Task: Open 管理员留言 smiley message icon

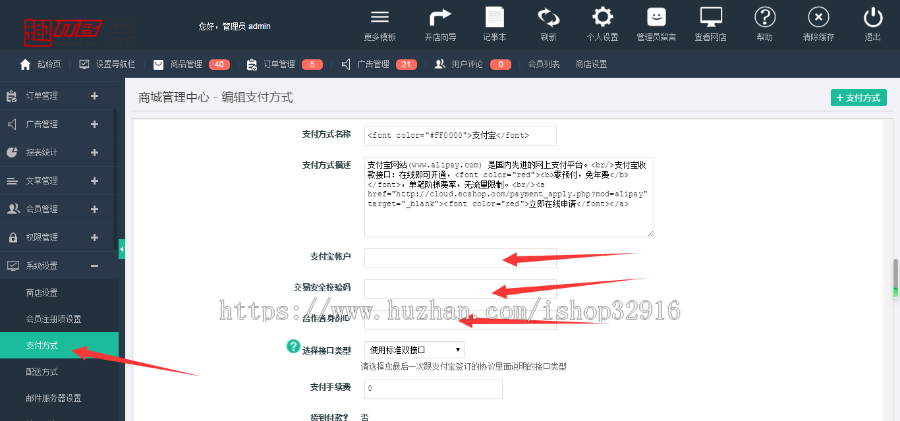Action: tap(656, 18)
